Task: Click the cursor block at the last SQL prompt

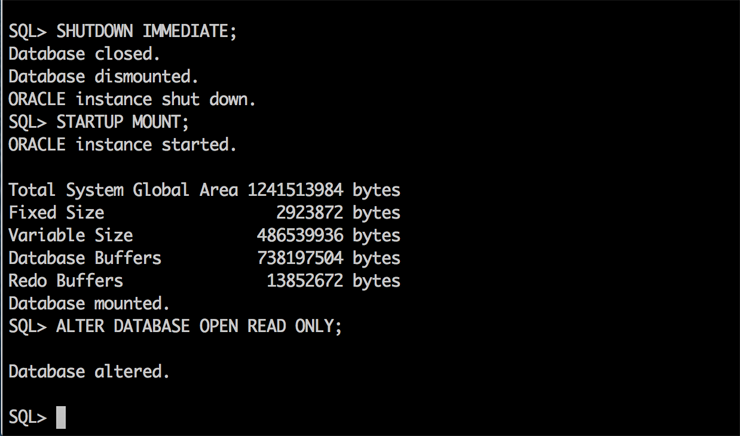Action: (x=61, y=417)
